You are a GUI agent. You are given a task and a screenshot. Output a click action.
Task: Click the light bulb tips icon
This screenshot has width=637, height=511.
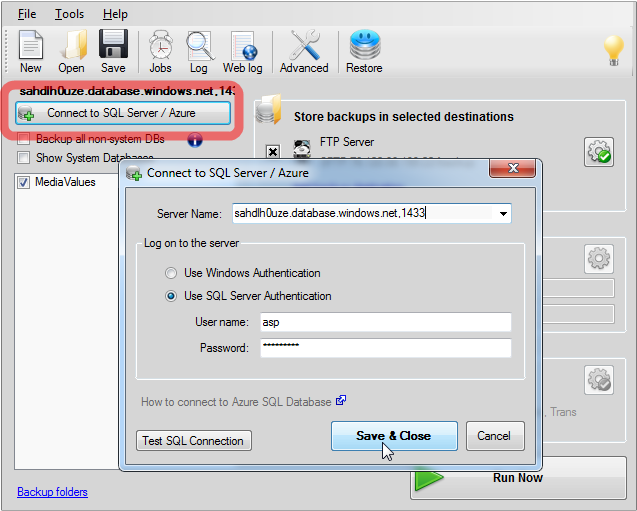[613, 50]
